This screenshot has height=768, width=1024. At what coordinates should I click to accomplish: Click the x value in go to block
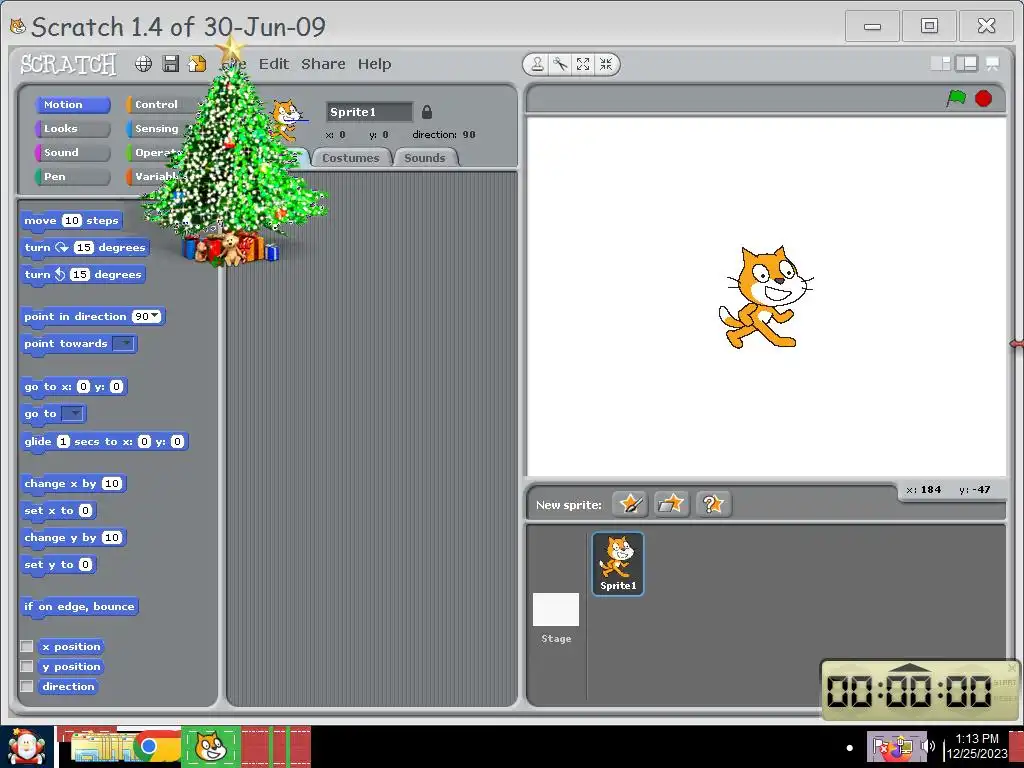coord(83,387)
